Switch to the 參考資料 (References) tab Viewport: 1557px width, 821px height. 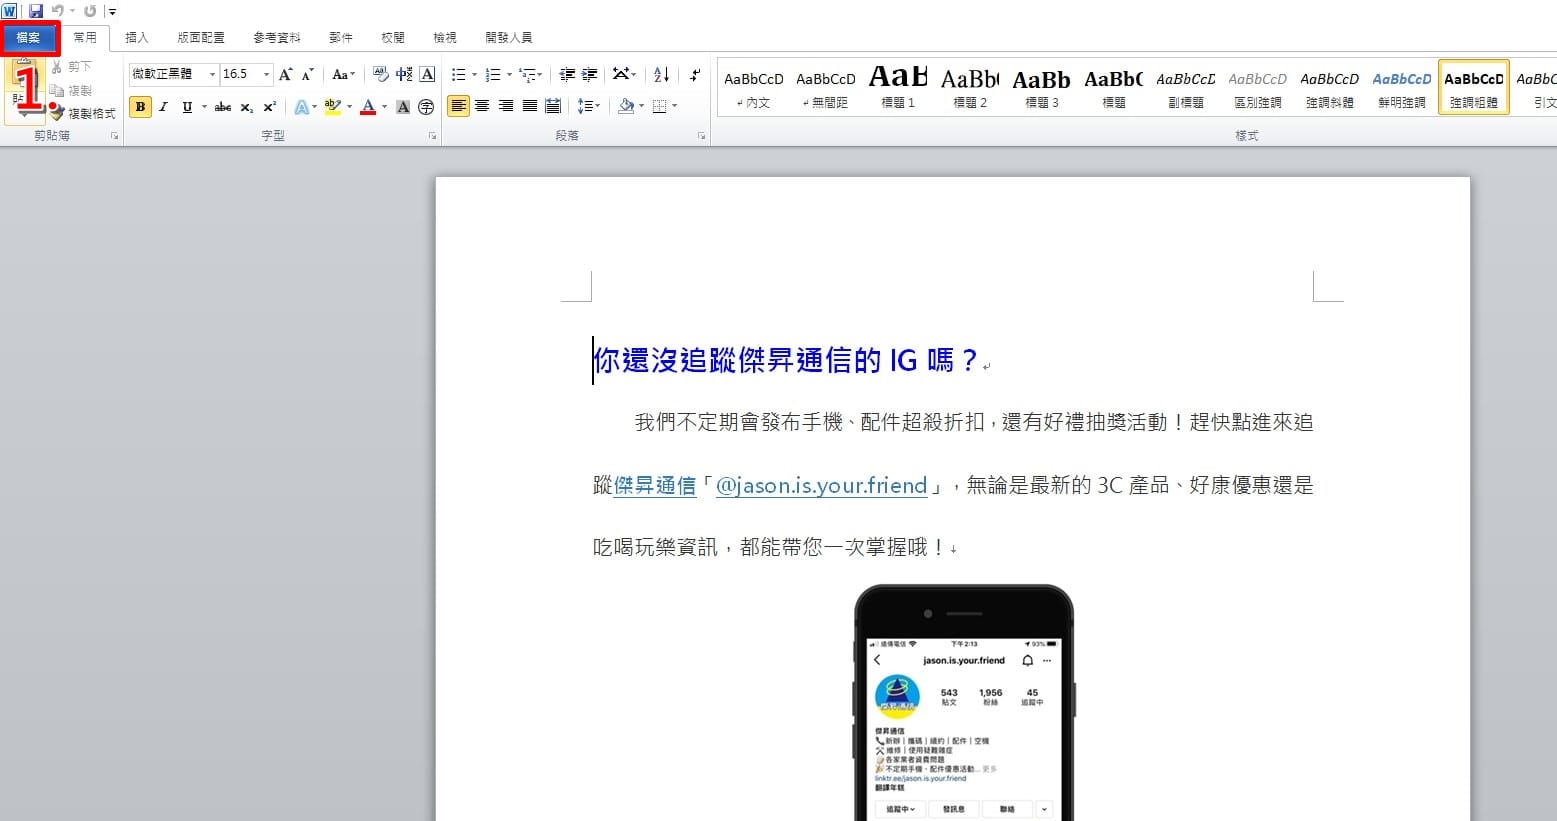[x=277, y=38]
